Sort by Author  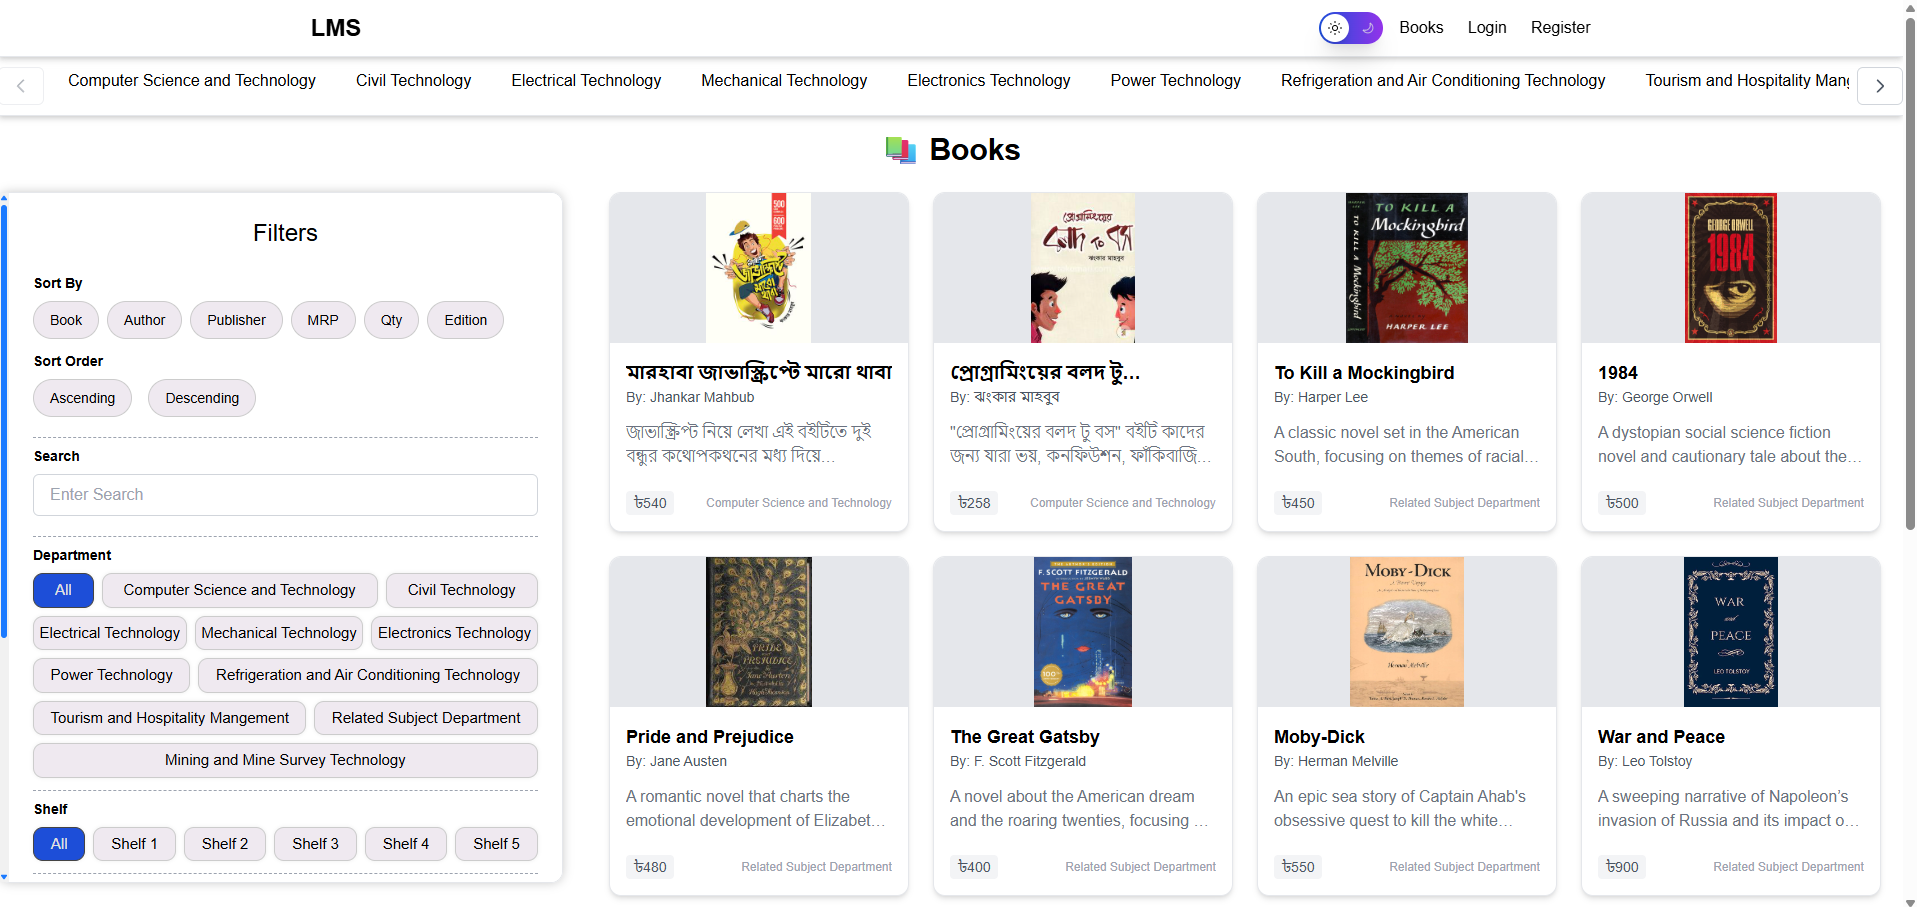tap(144, 320)
